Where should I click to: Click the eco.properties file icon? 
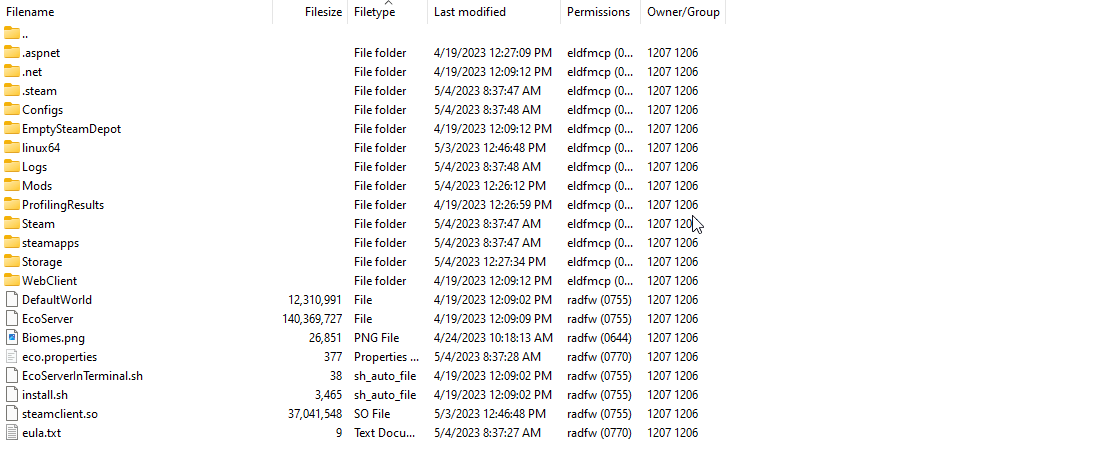click(12, 356)
